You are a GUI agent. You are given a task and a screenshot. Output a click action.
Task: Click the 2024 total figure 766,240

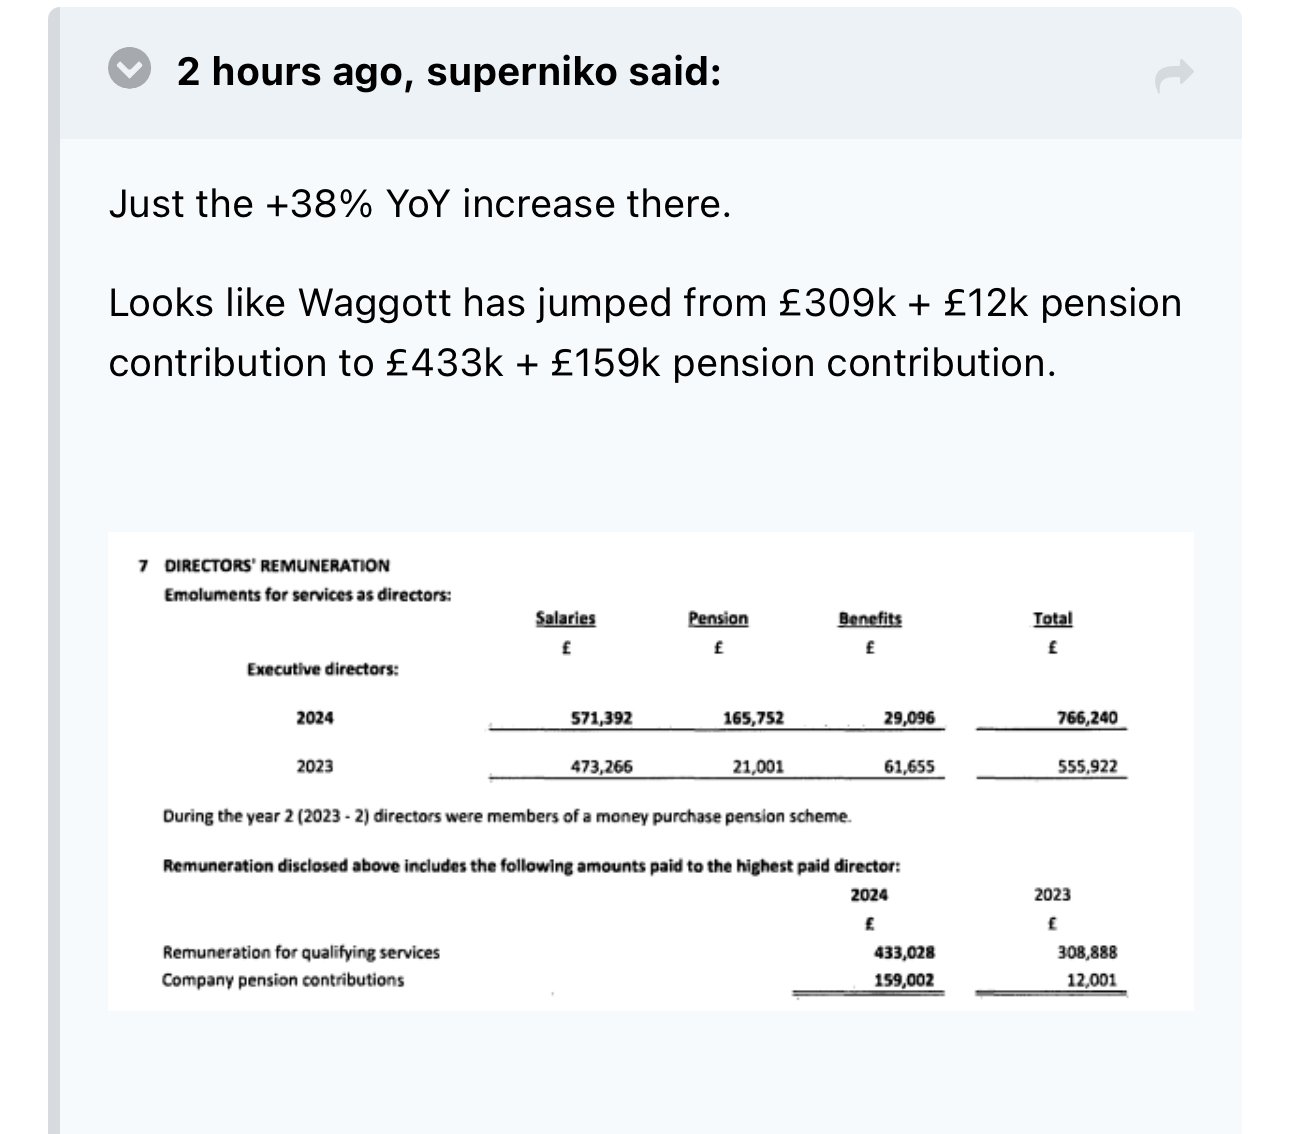pyautogui.click(x=1087, y=718)
